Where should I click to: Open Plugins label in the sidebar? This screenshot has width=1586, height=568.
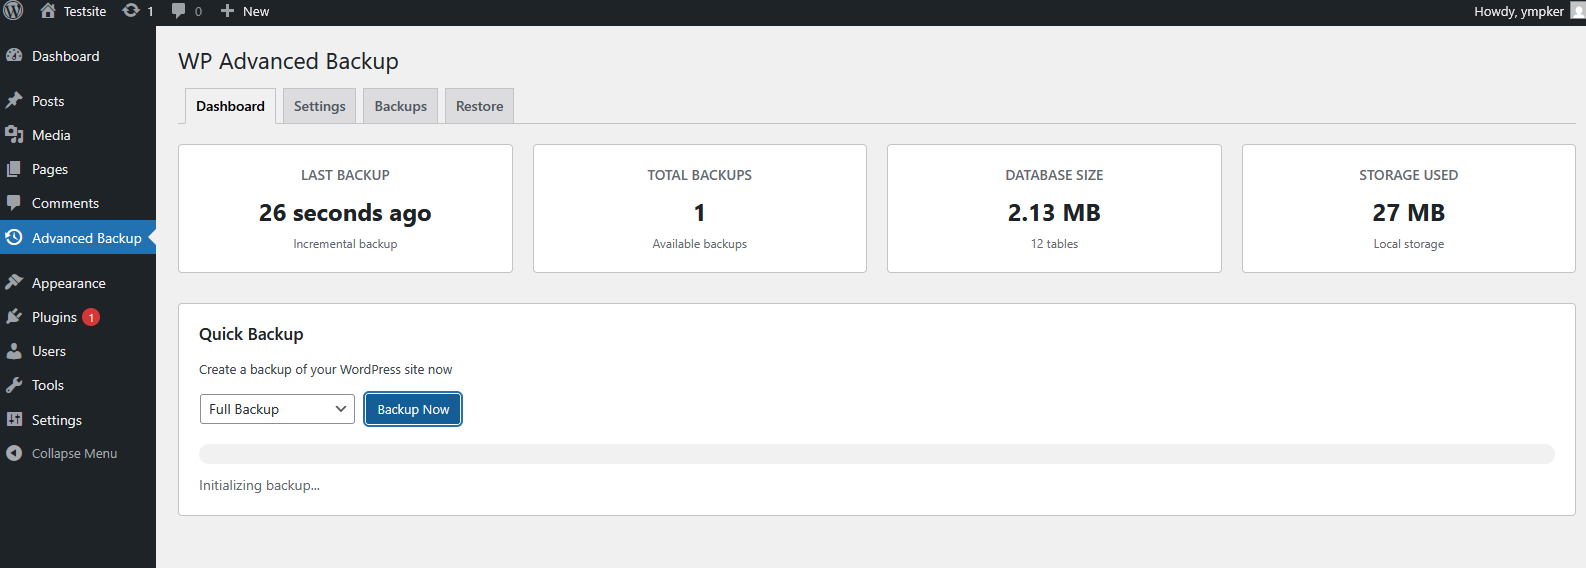(54, 317)
